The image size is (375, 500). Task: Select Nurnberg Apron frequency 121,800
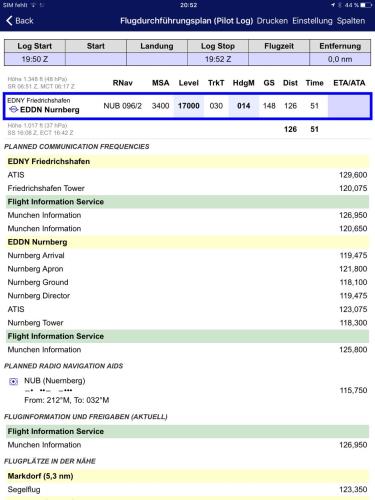click(187, 269)
